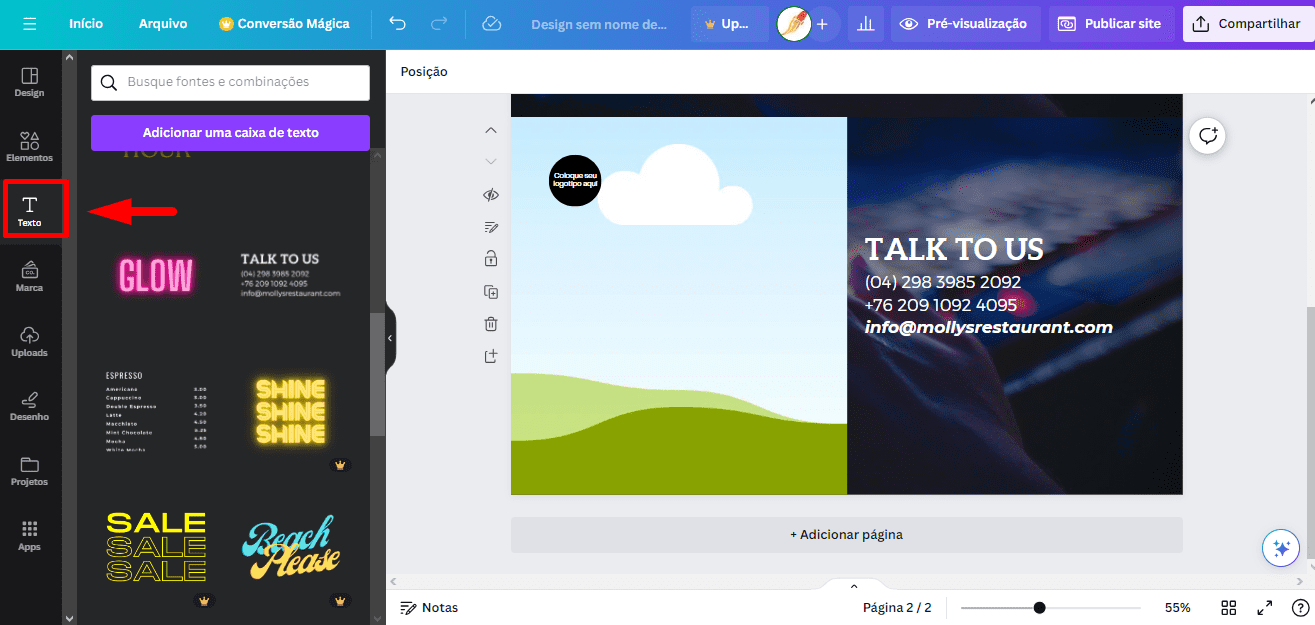Click the design title field
This screenshot has height=625, width=1315.
coord(599,24)
